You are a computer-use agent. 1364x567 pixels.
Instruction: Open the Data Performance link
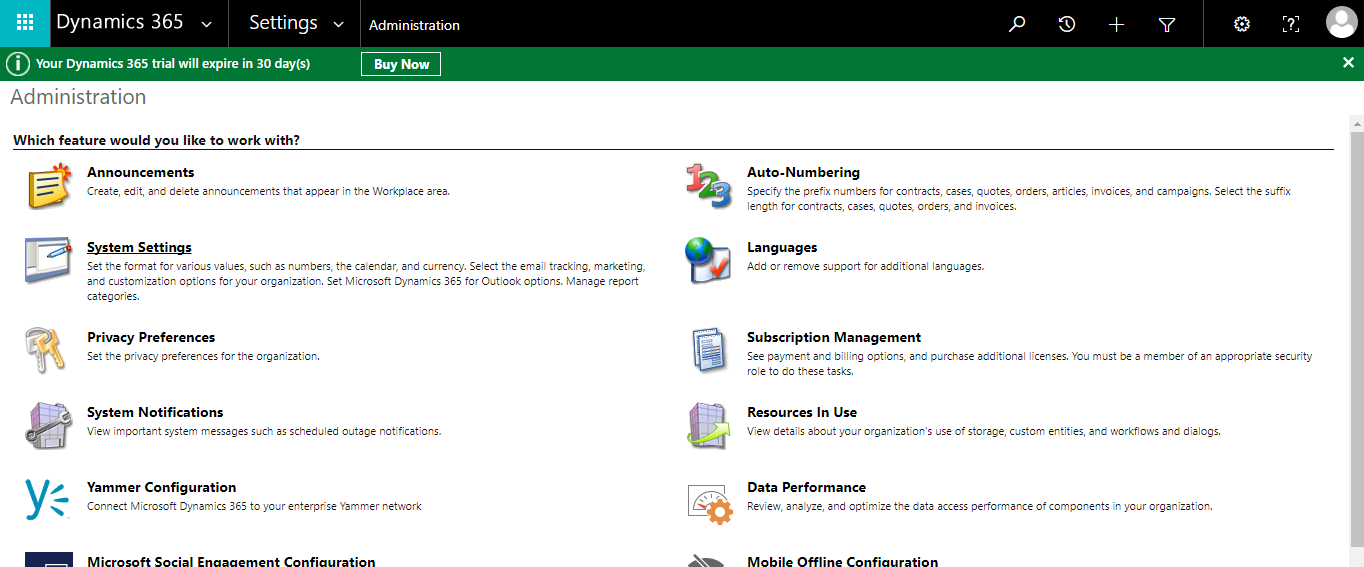(806, 487)
